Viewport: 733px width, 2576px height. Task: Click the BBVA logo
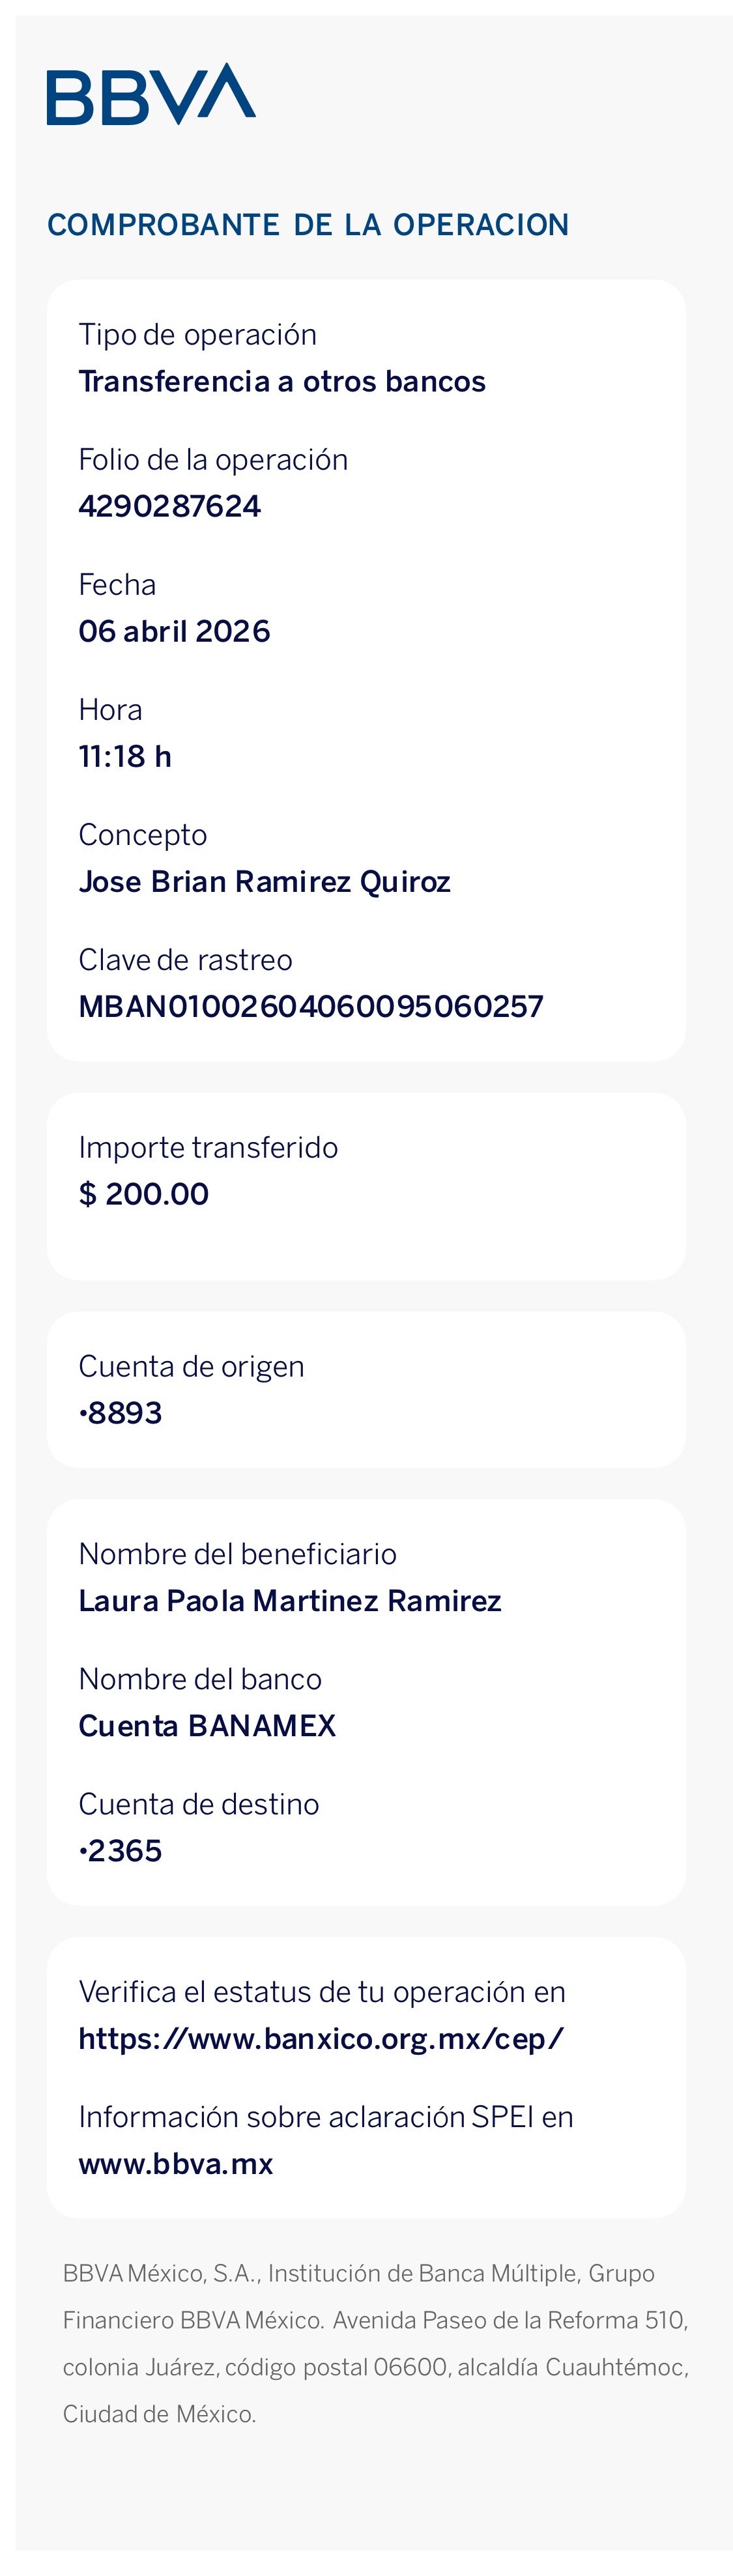pos(151,94)
